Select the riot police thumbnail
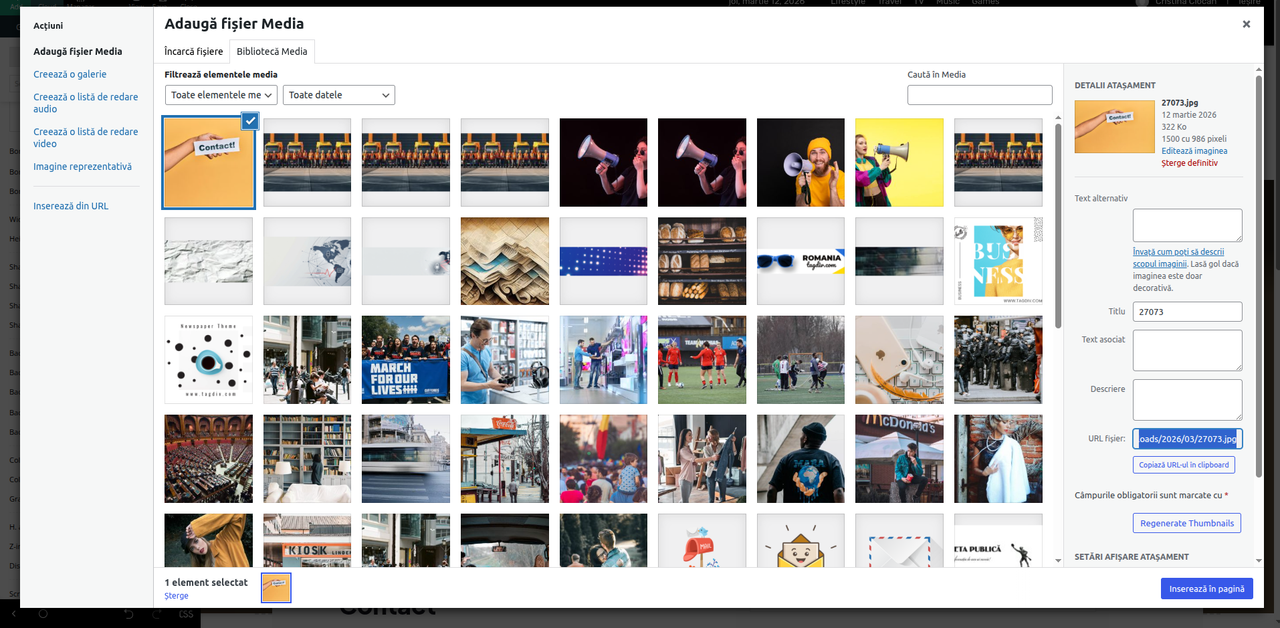1280x628 pixels. [998, 360]
